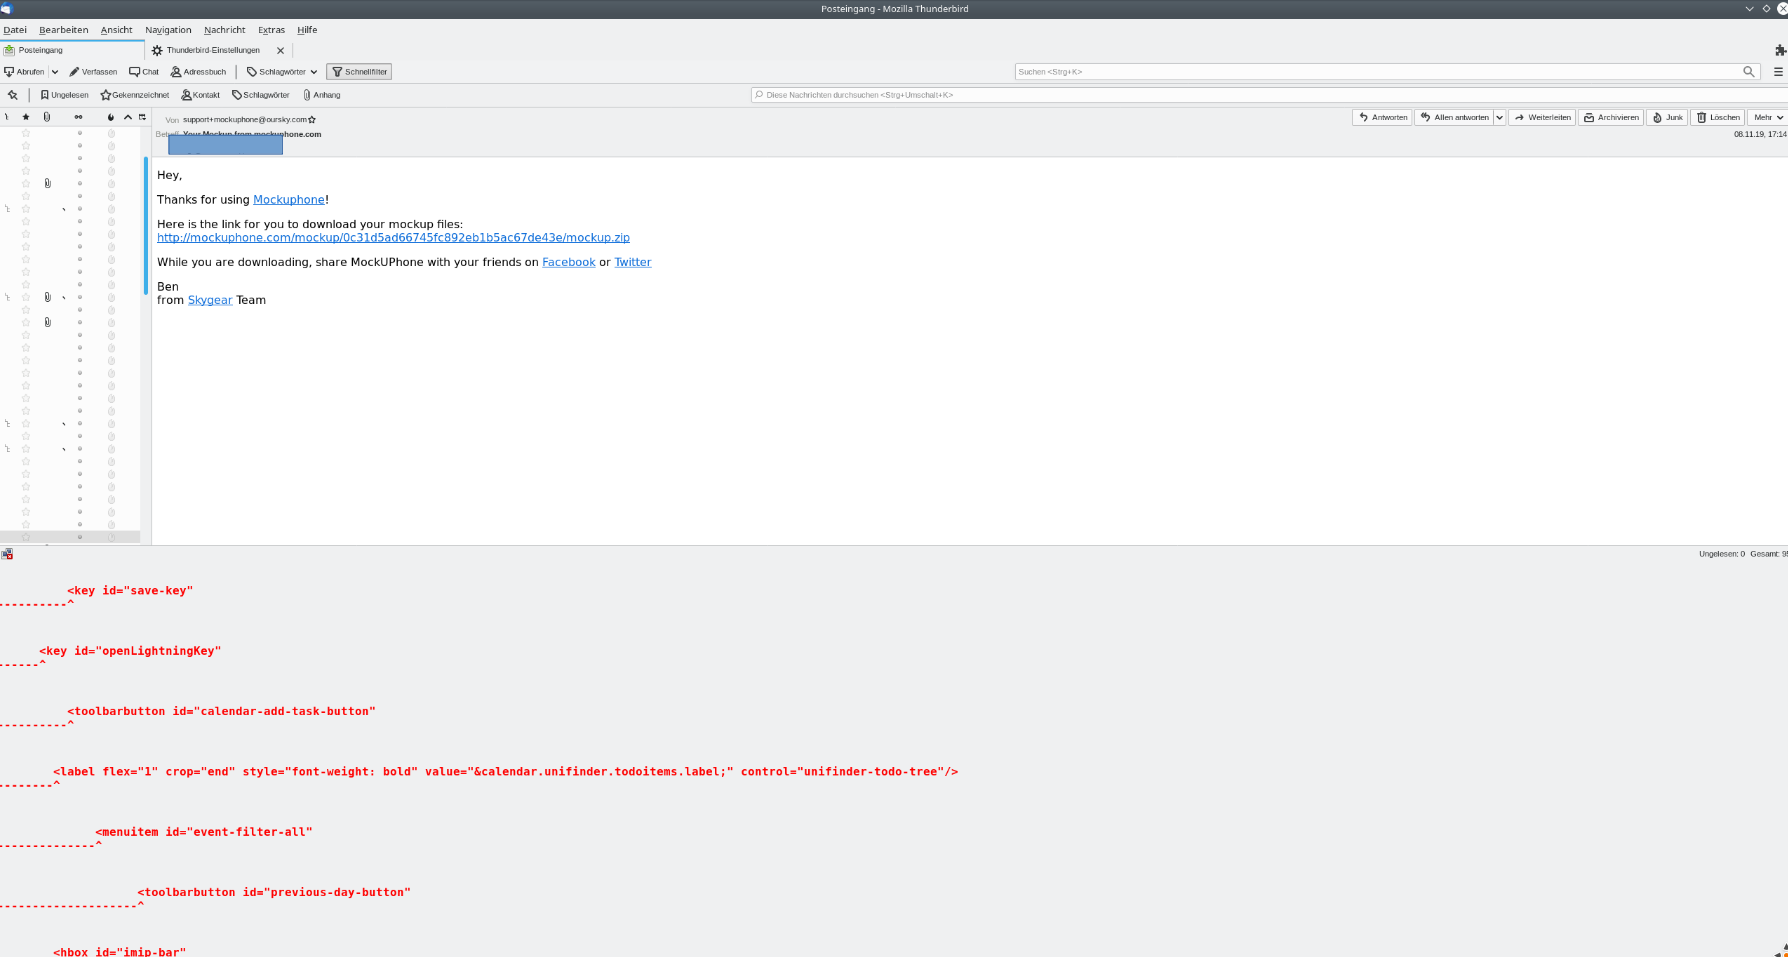This screenshot has height=957, width=1788.
Task: Click Allen antworten reply-all button
Action: [1454, 117]
